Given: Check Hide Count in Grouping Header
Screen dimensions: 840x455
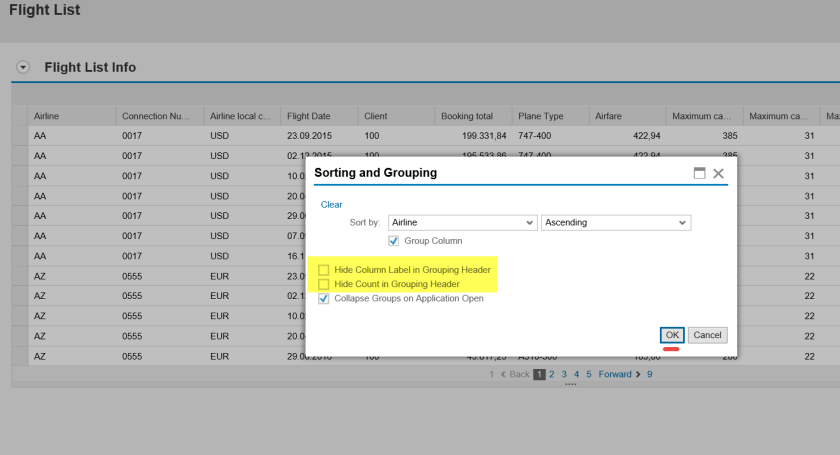Looking at the screenshot, I should [x=324, y=284].
